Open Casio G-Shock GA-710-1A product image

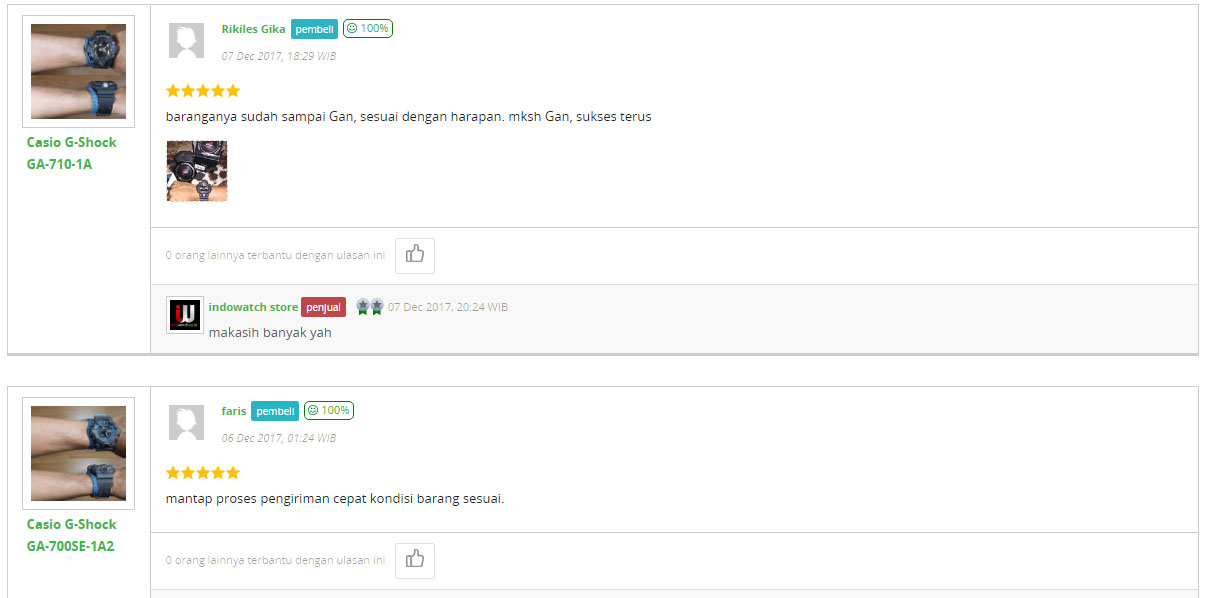tap(78, 72)
